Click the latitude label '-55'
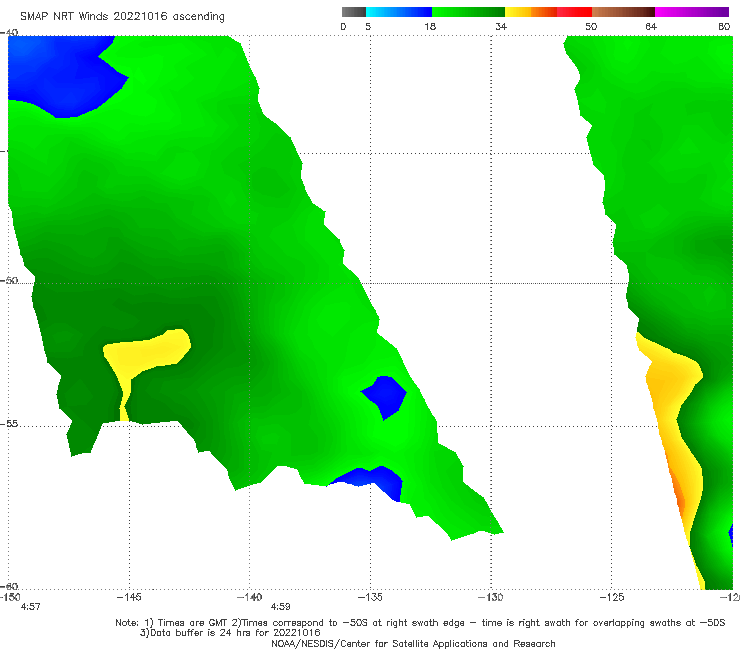This screenshot has width=740, height=650. click(x=9, y=423)
